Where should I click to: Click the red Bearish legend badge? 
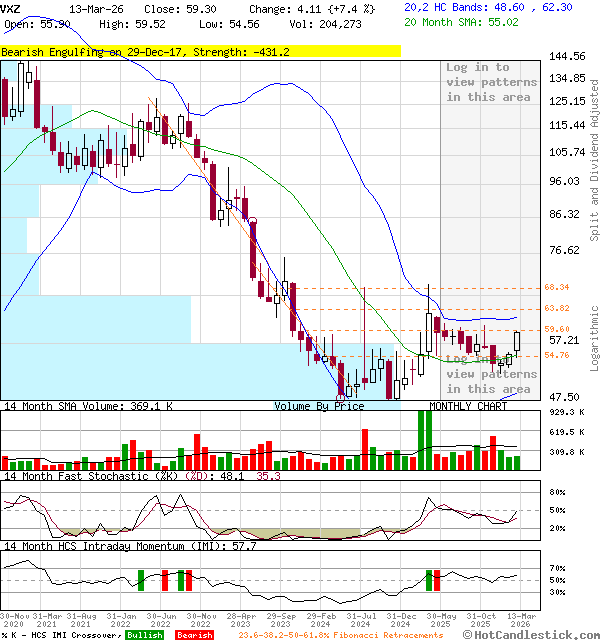[x=194, y=634]
